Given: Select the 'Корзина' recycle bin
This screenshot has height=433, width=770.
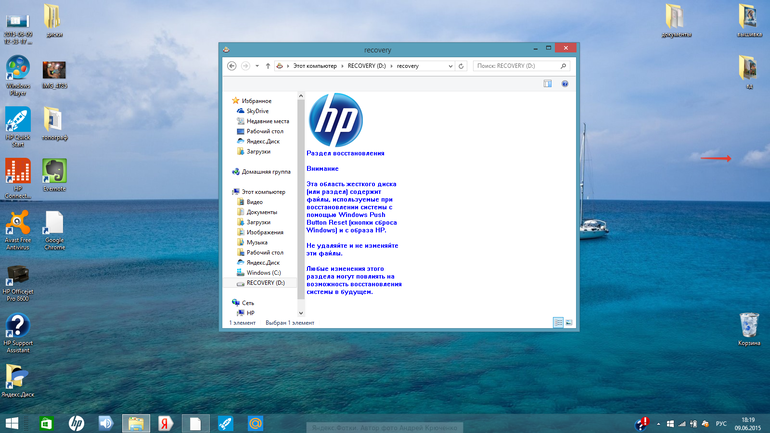Looking at the screenshot, I should (749, 329).
